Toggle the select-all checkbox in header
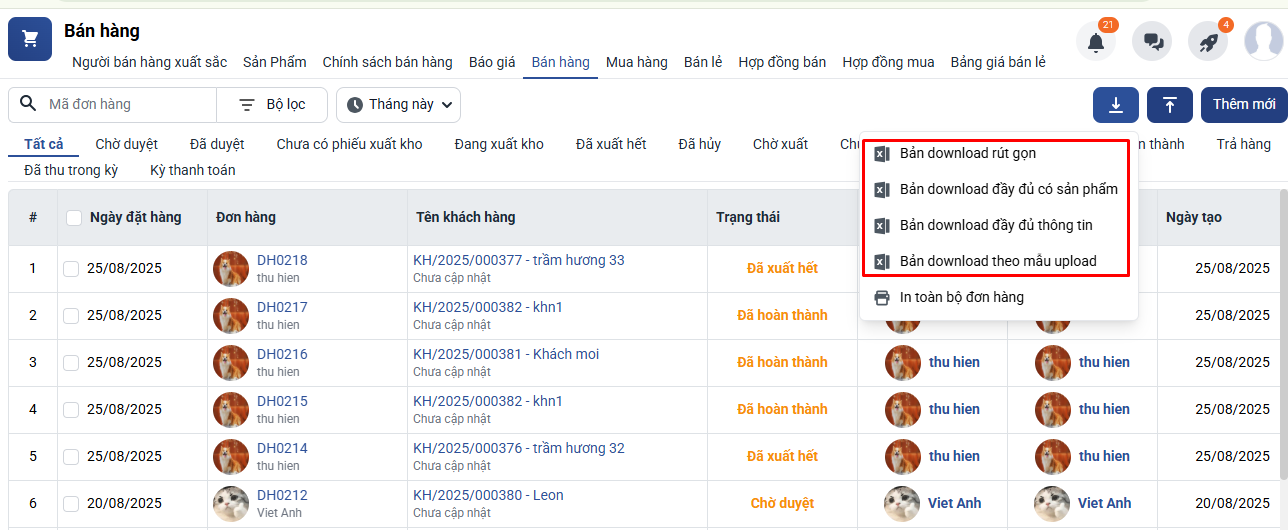This screenshot has width=1288, height=530. tap(74, 218)
